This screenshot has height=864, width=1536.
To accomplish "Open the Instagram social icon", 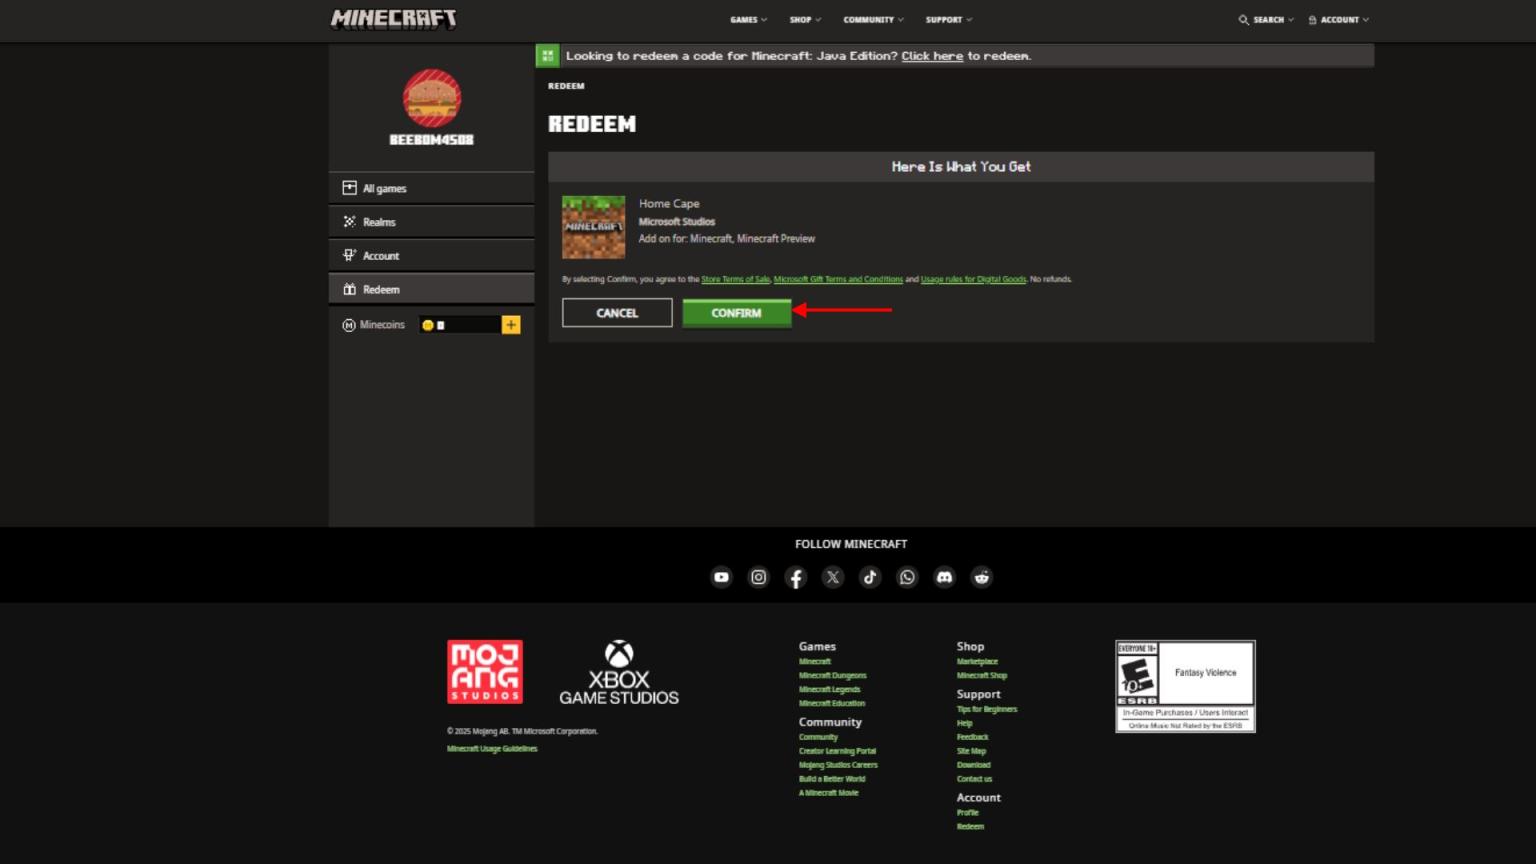I will [x=759, y=577].
